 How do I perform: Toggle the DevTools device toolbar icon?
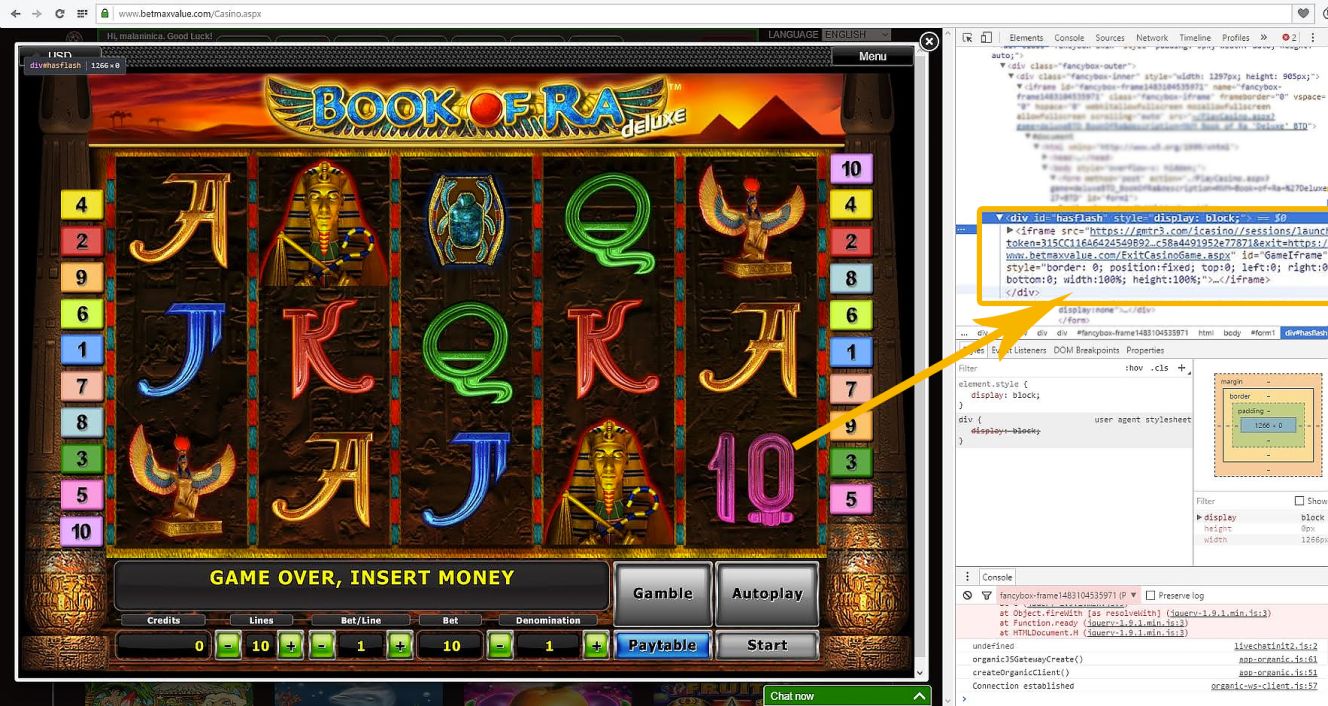(986, 38)
